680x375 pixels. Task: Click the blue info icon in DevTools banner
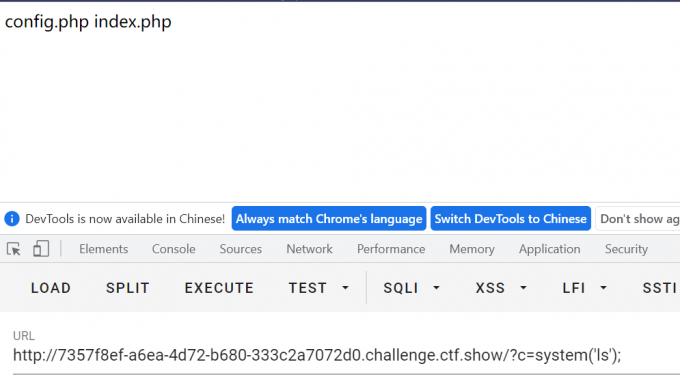coord(12,219)
